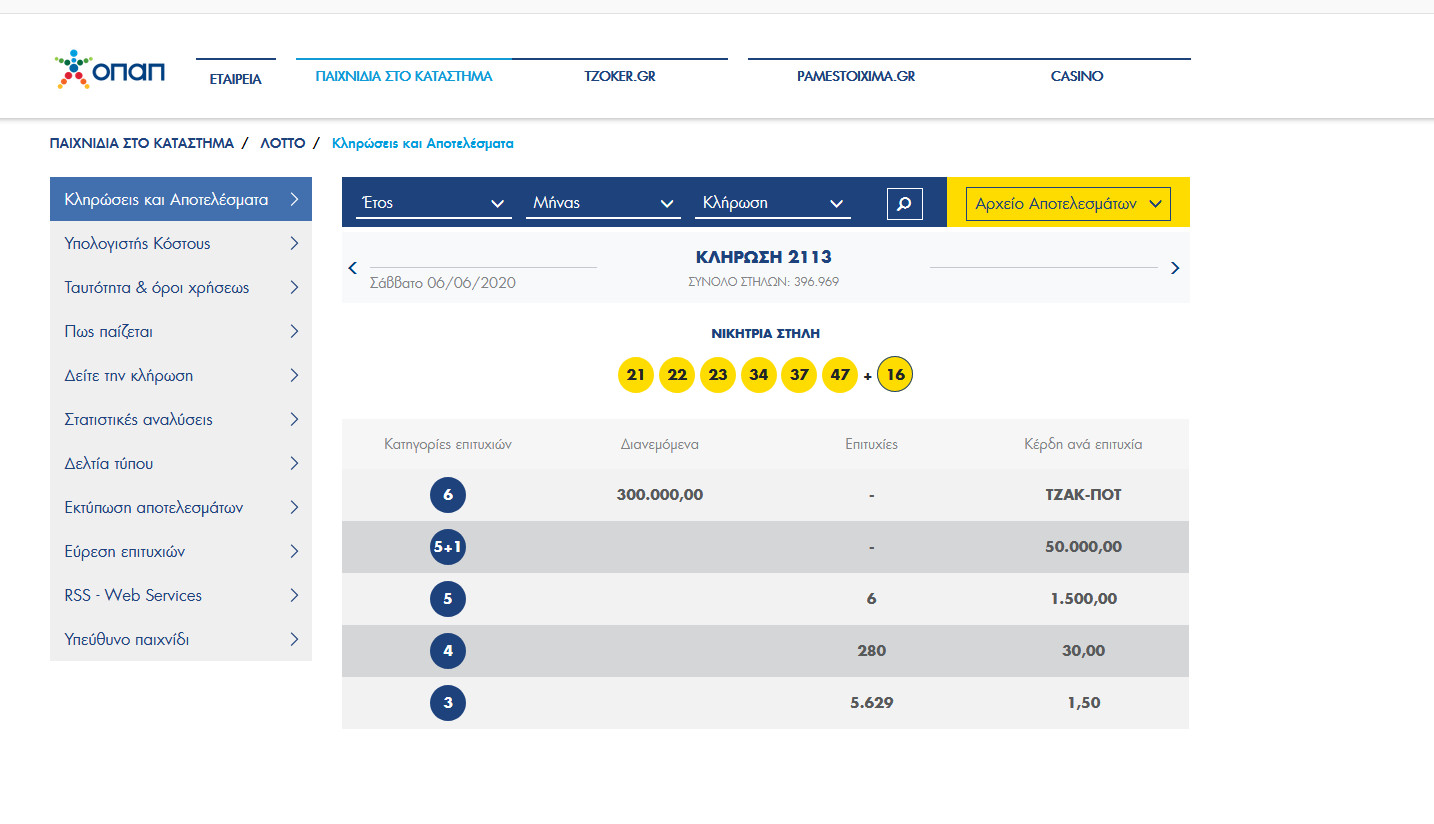The width and height of the screenshot is (1434, 824).
Task: Open the Κλήρωση draw dropdown
Action: coord(773,203)
